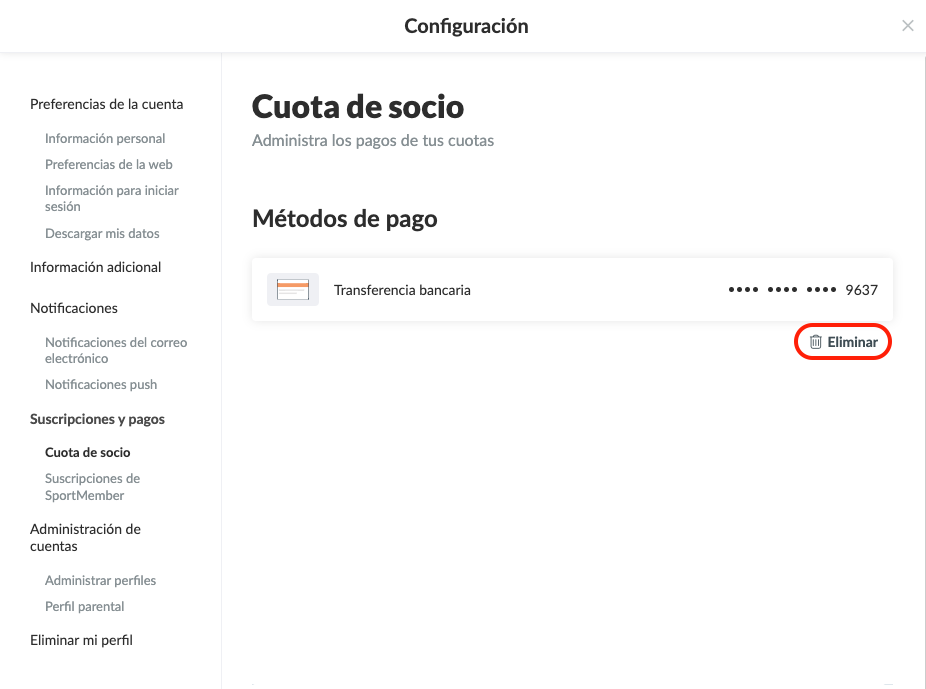This screenshot has width=926, height=689.
Task: Click the bank transfer card icon
Action: 293,290
